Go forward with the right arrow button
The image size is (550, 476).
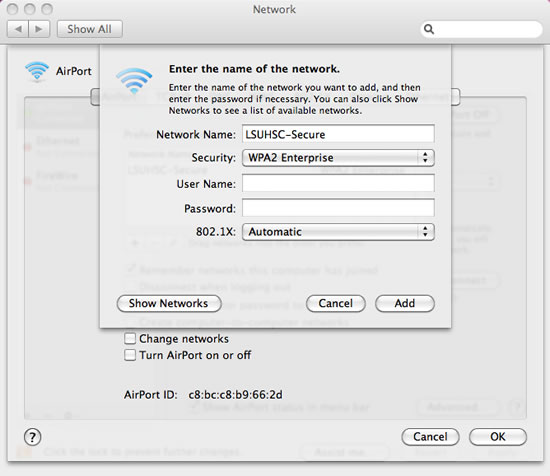[x=39, y=29]
